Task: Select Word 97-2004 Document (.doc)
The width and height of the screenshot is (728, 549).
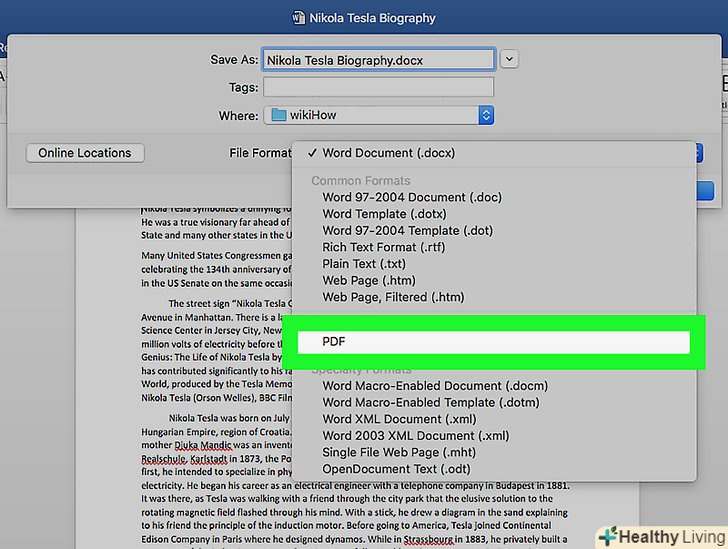Action: [494, 197]
